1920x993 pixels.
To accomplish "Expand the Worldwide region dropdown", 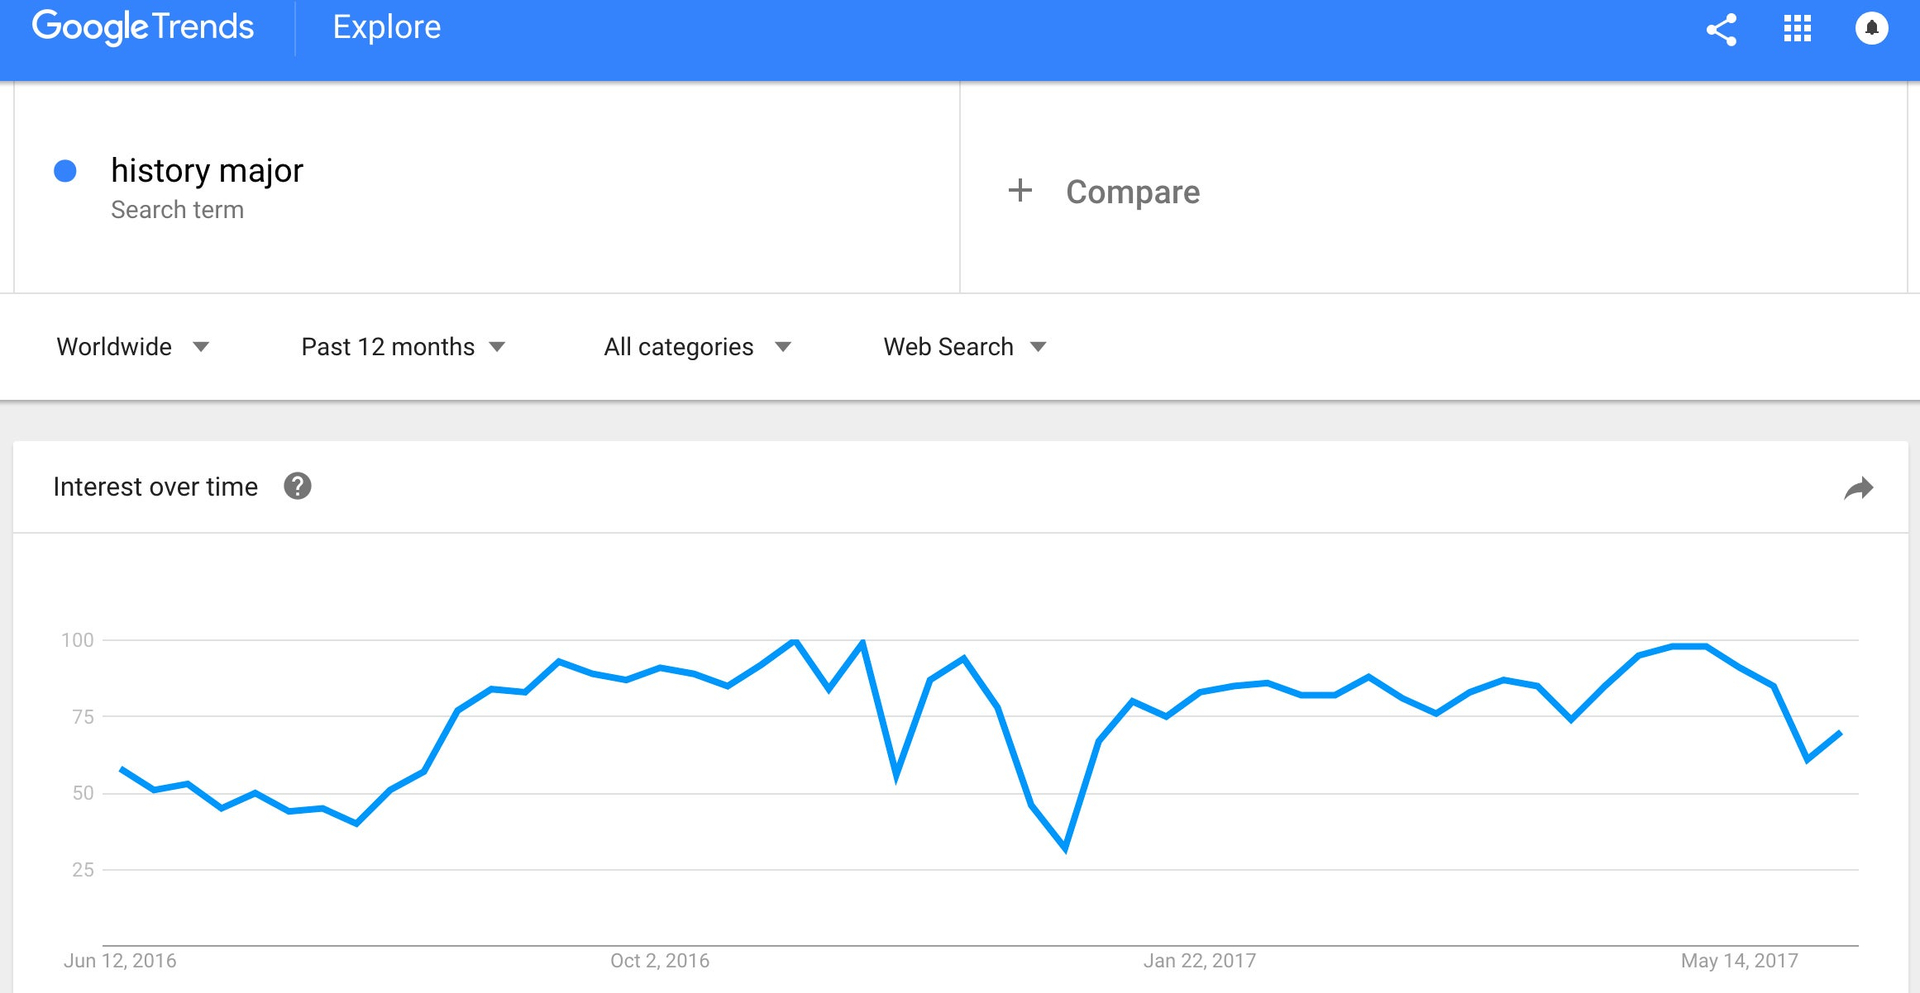I will tap(133, 347).
